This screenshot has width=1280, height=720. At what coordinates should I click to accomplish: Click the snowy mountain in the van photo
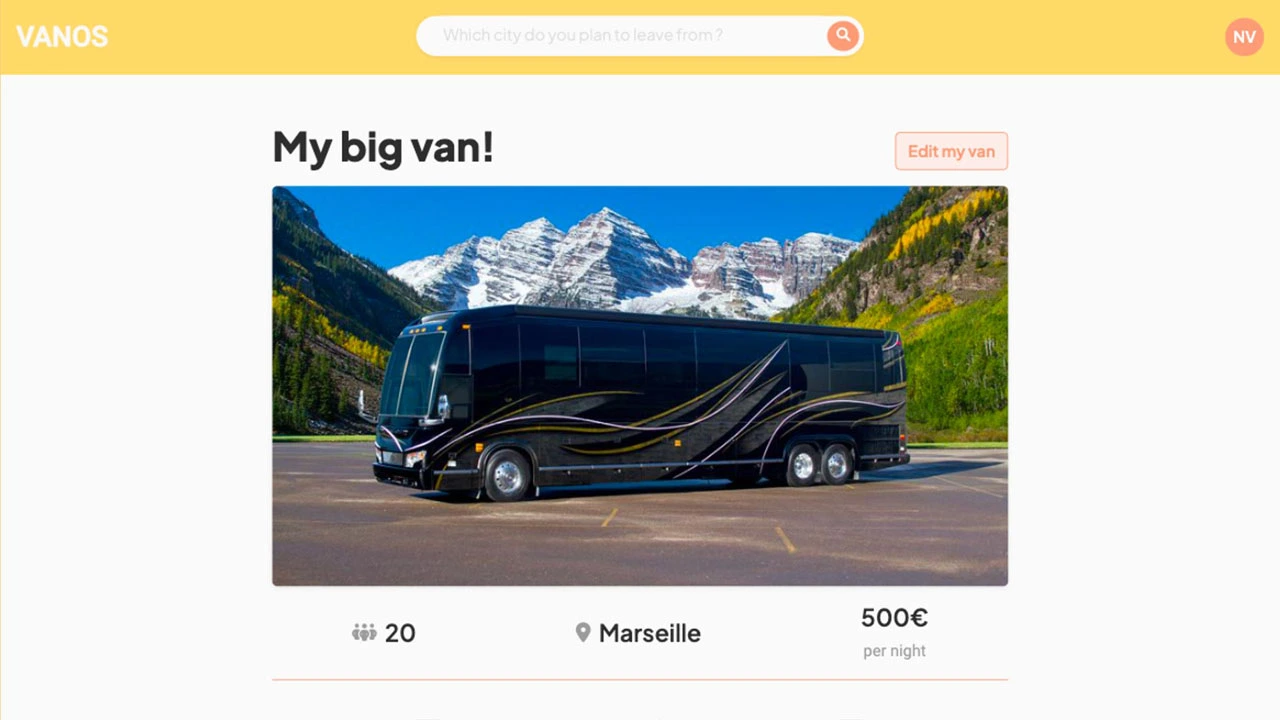click(x=610, y=260)
